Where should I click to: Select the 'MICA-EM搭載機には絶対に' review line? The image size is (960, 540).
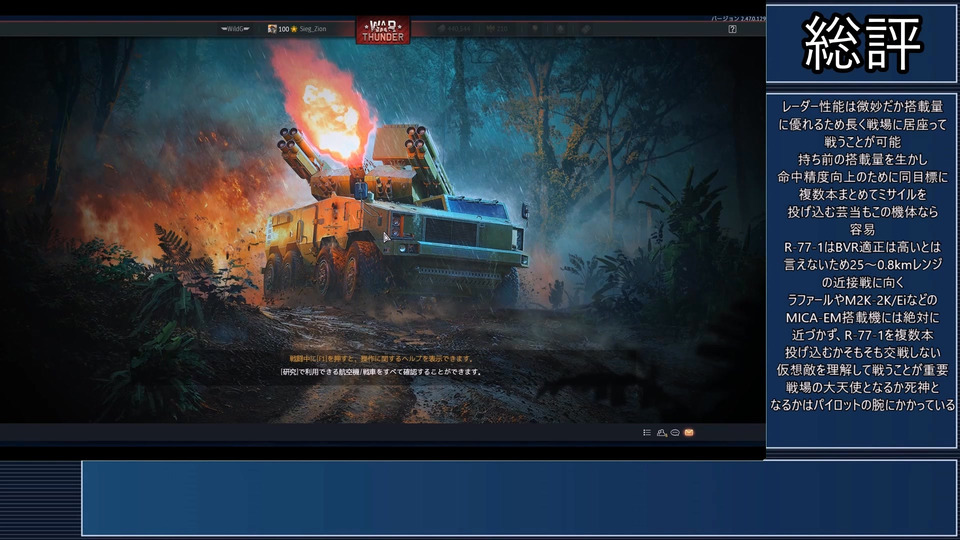pyautogui.click(x=862, y=318)
